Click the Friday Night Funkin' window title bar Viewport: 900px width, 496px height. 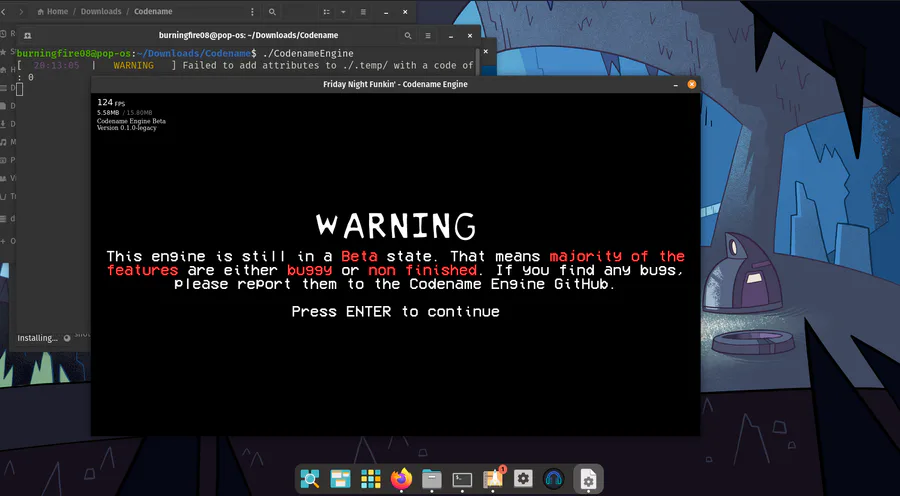click(x=395, y=84)
